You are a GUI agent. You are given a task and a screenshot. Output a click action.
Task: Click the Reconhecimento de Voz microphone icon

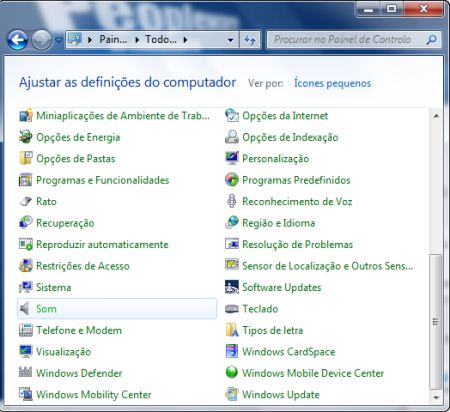point(232,201)
